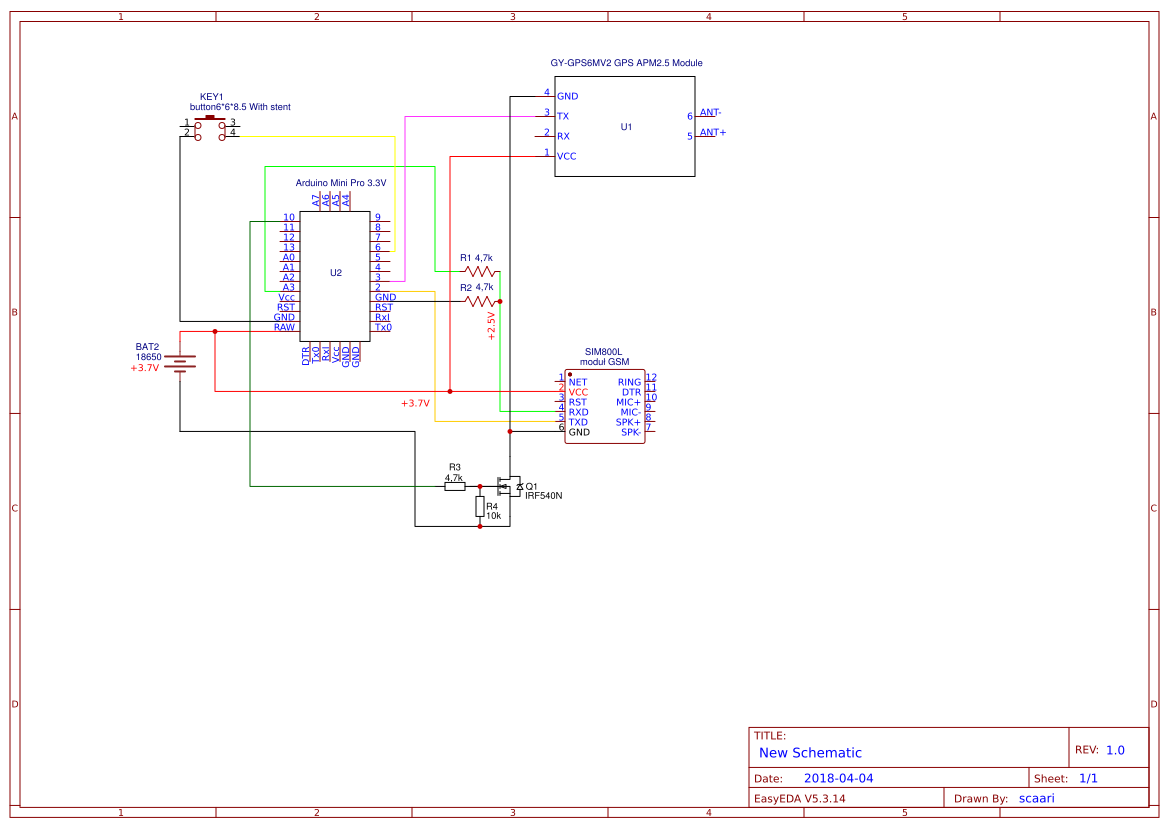Select the +2.5V net label
This screenshot has height=828, width=1169.
[491, 326]
